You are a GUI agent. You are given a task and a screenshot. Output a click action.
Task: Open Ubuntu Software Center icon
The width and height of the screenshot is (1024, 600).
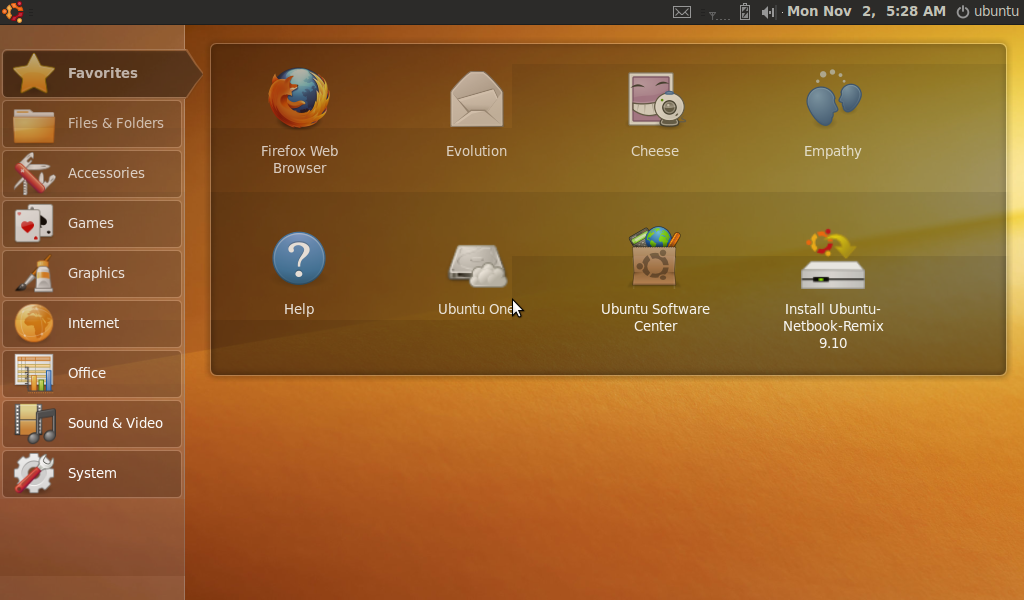pos(654,257)
